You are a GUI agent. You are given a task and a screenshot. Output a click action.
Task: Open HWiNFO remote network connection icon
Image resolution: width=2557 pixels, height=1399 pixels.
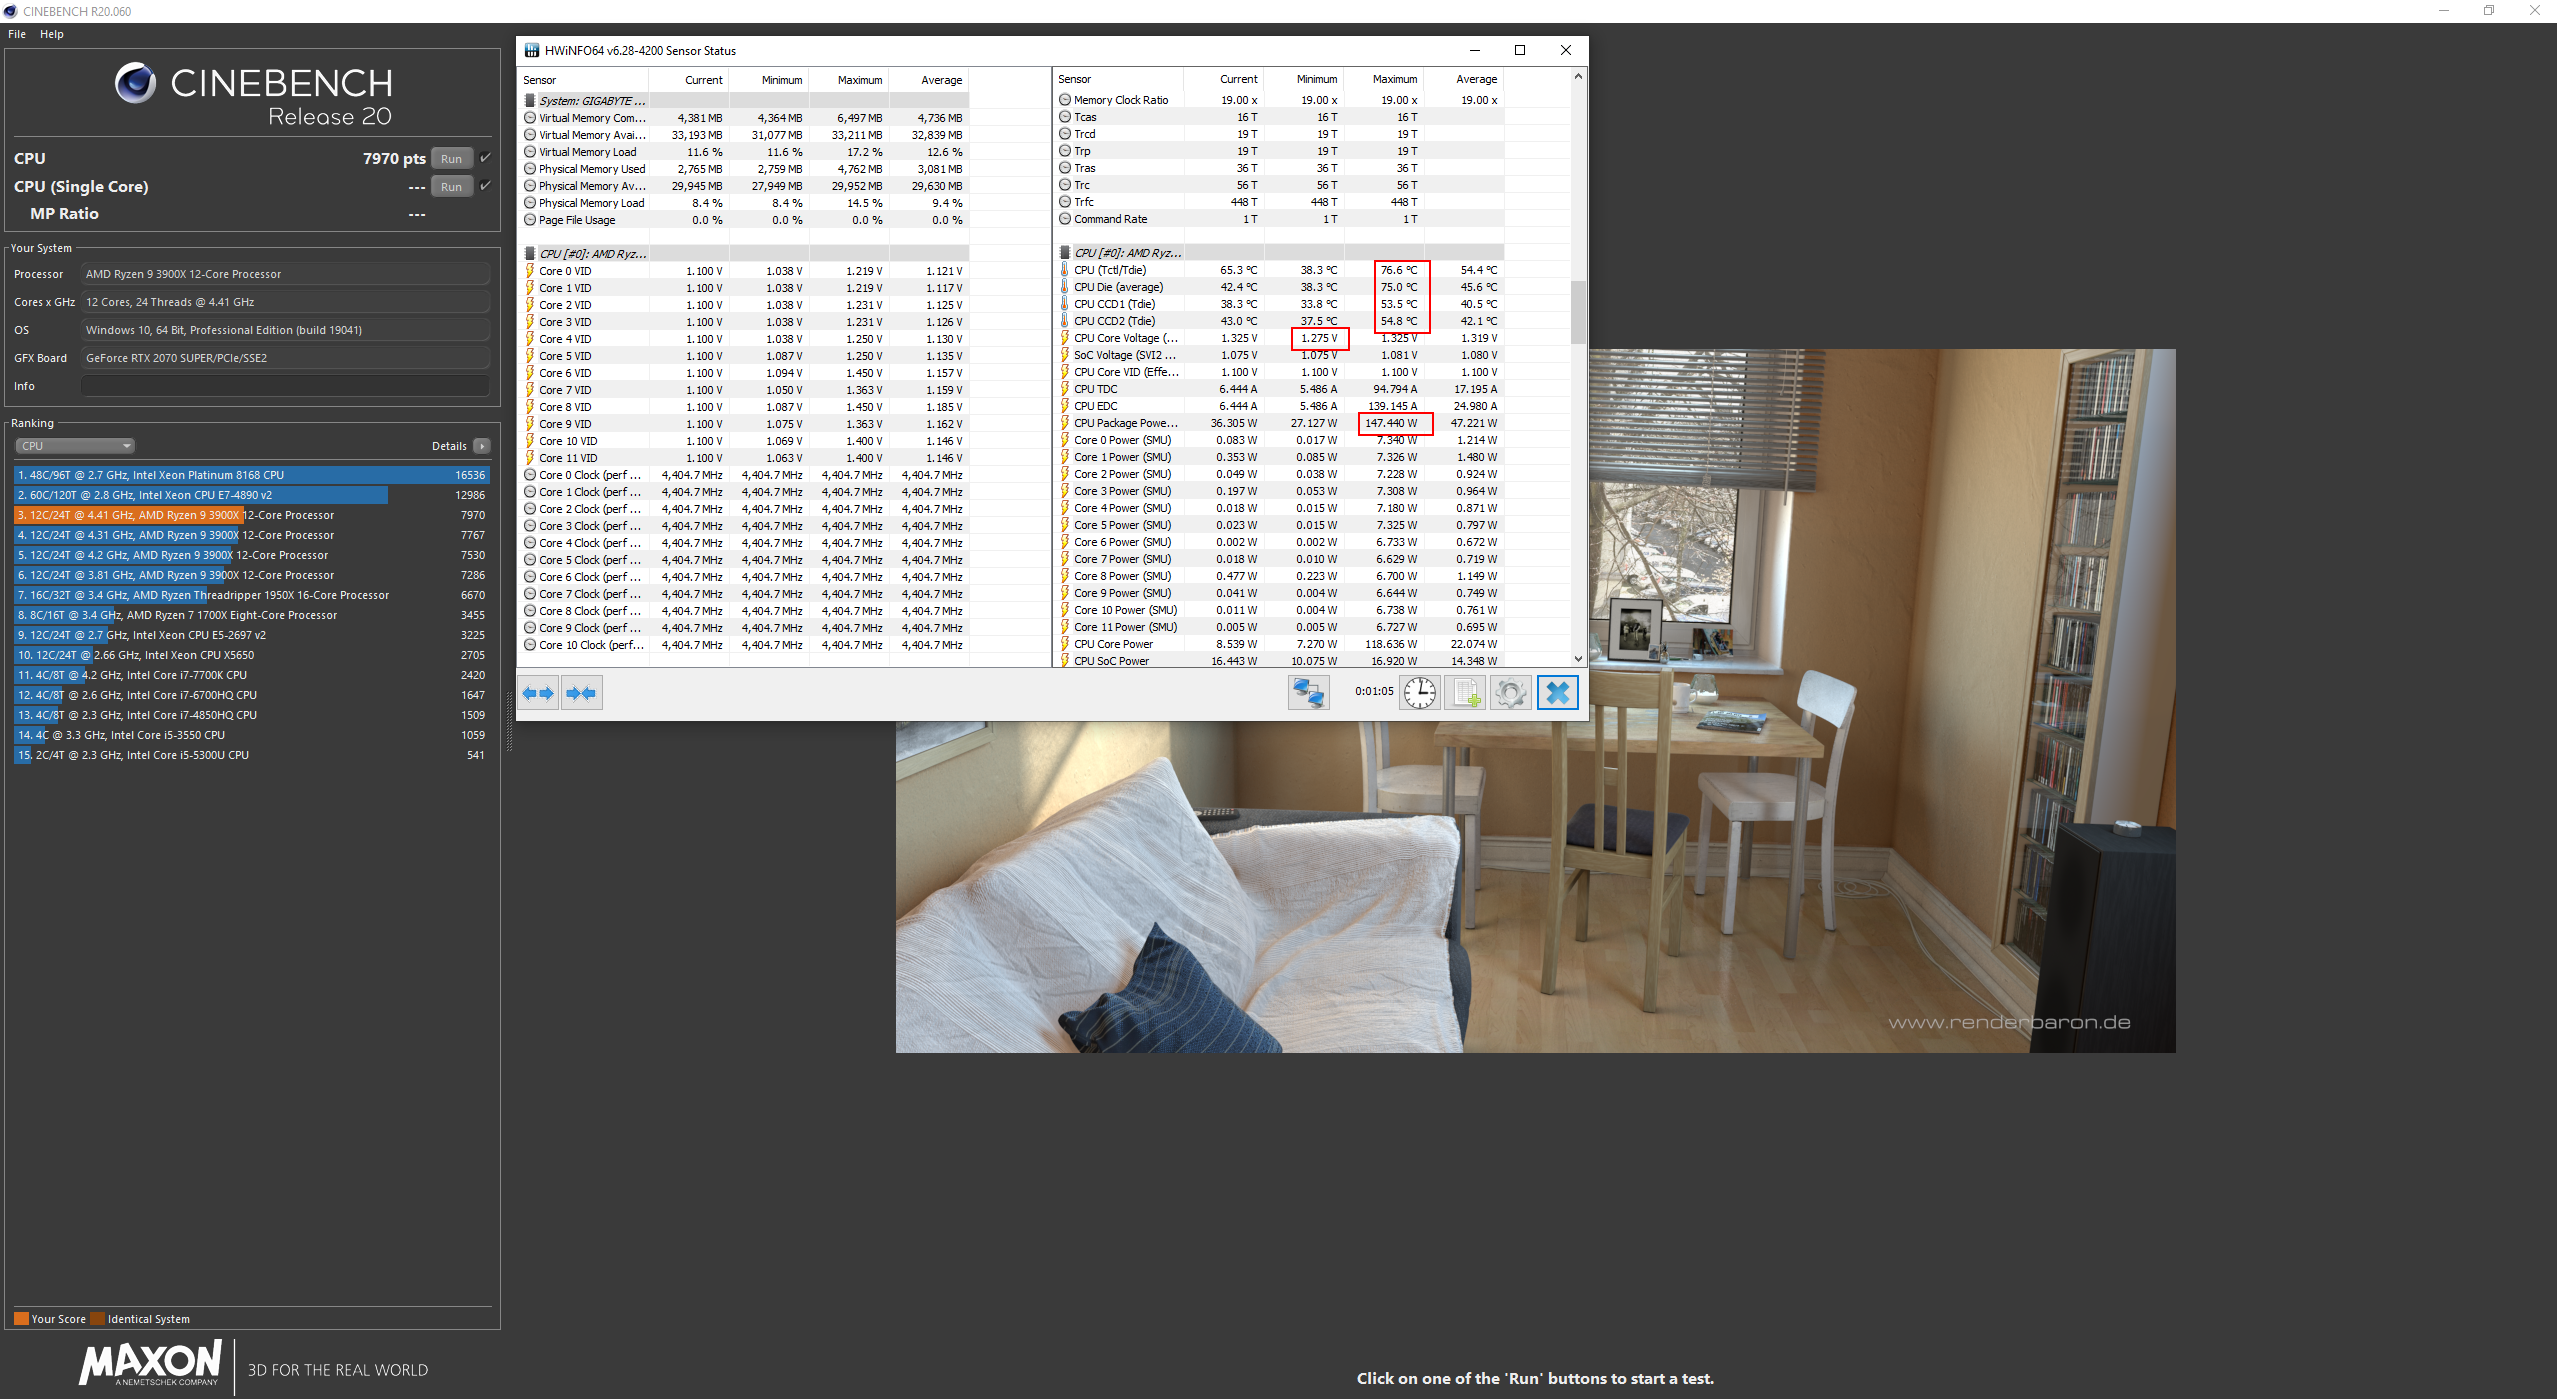point(1308,693)
